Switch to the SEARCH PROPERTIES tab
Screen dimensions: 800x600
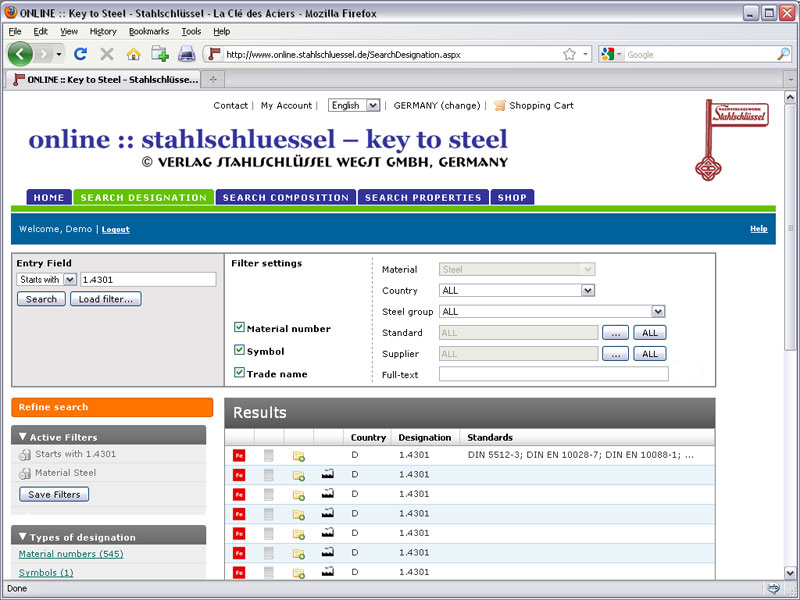point(423,197)
